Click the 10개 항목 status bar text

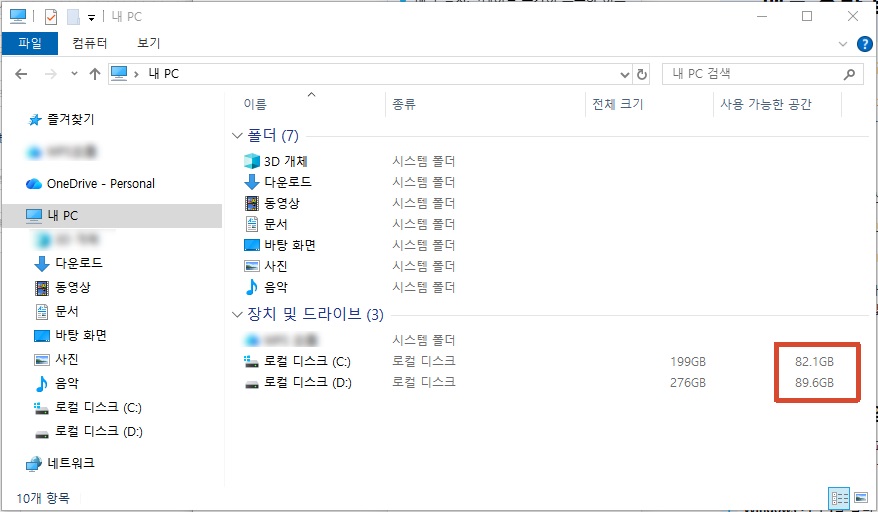[x=43, y=498]
